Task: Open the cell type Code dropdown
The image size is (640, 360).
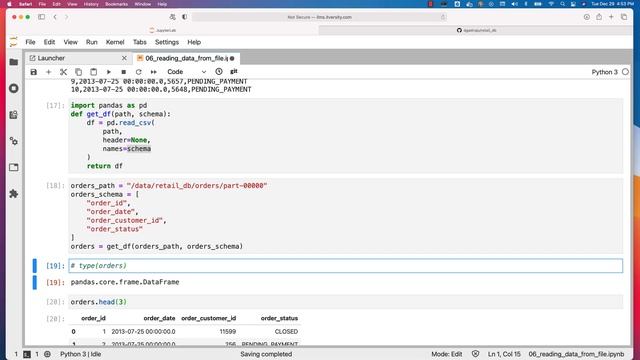Action: 186,72
